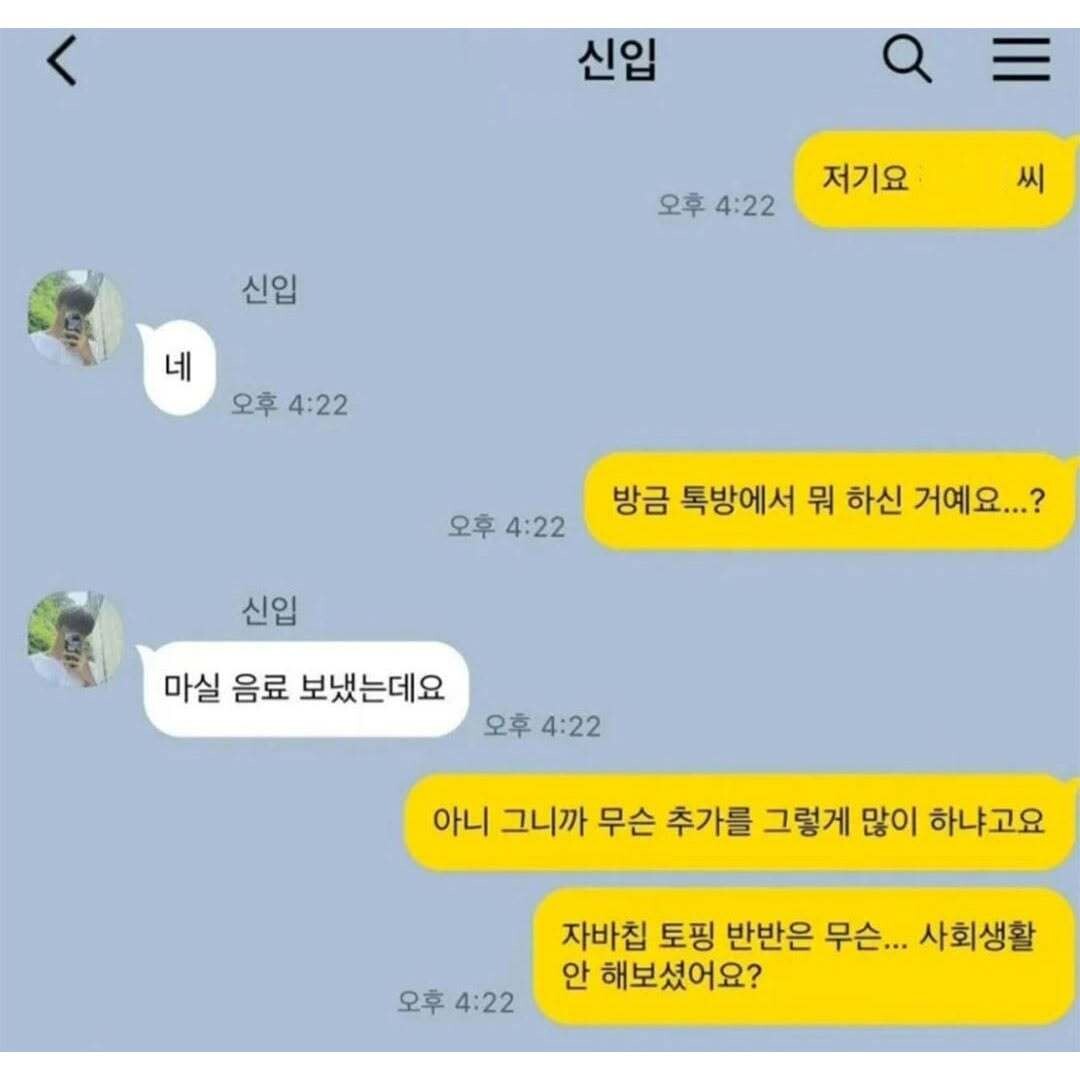Tap timestamp beside 자바칩 토핑 message
1080x1080 pixels.
point(456,1001)
